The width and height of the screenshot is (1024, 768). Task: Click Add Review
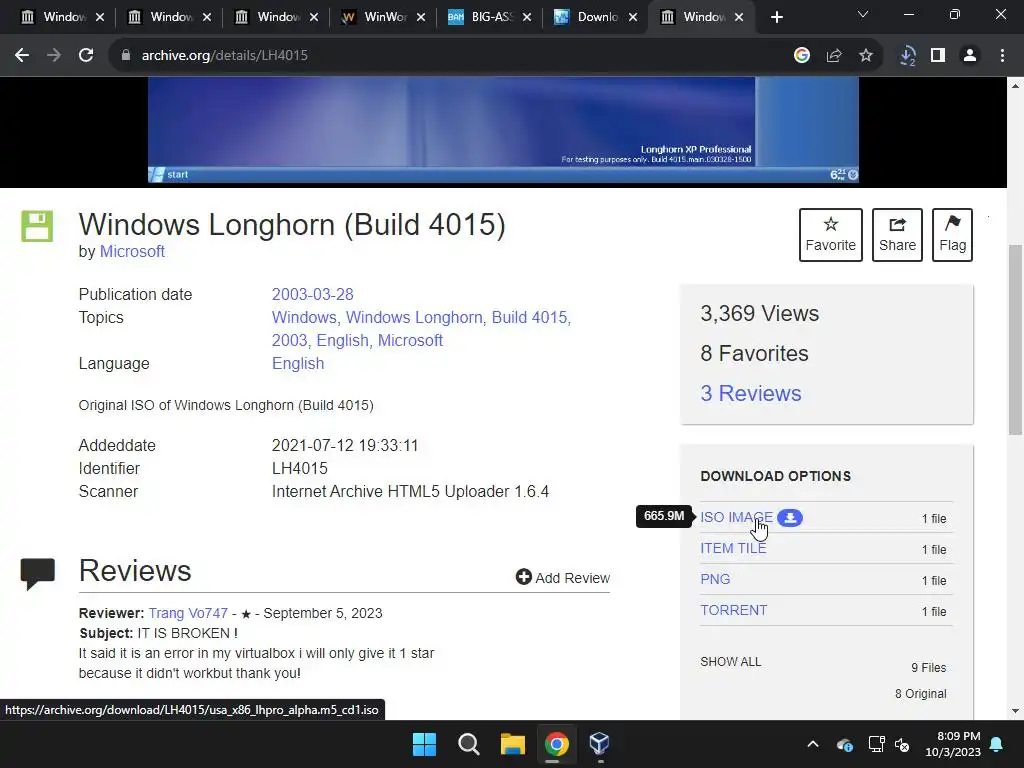[562, 578]
